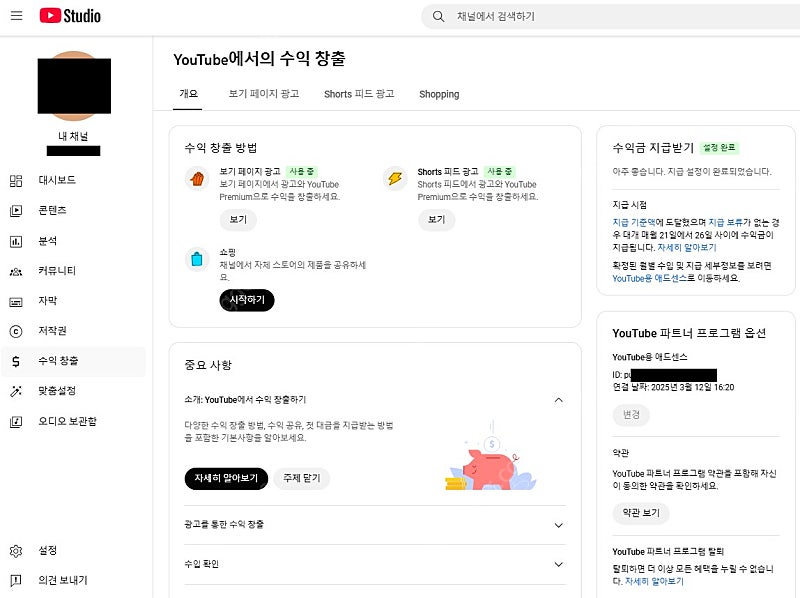Open the hamburger navigation menu

16,16
